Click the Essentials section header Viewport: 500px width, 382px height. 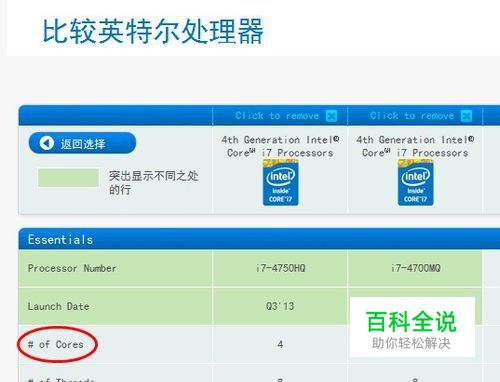click(x=259, y=239)
